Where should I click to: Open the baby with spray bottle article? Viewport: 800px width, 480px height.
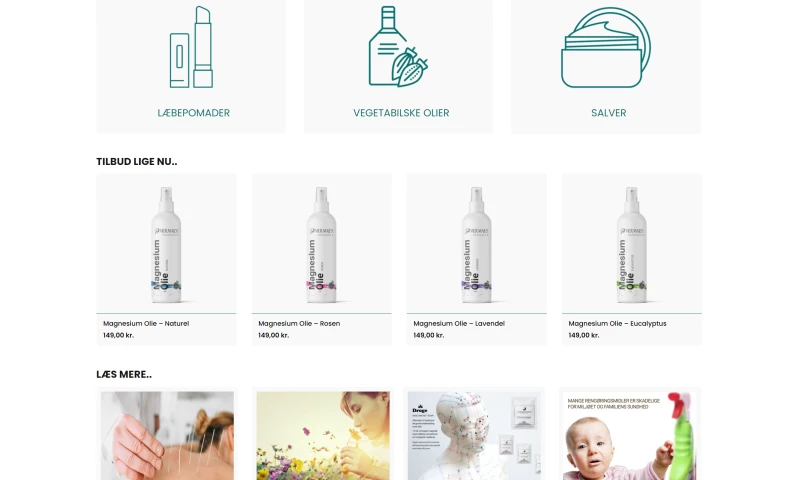click(629, 436)
